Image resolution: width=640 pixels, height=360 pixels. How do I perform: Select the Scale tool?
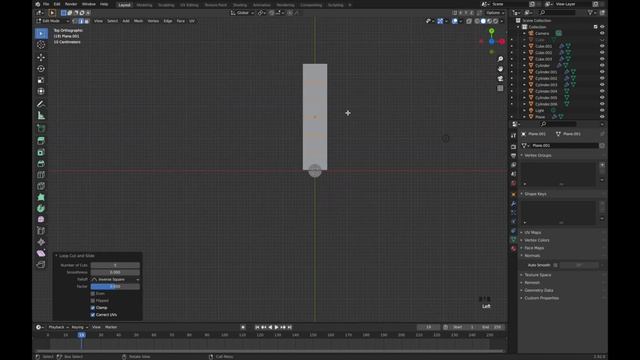click(x=41, y=80)
